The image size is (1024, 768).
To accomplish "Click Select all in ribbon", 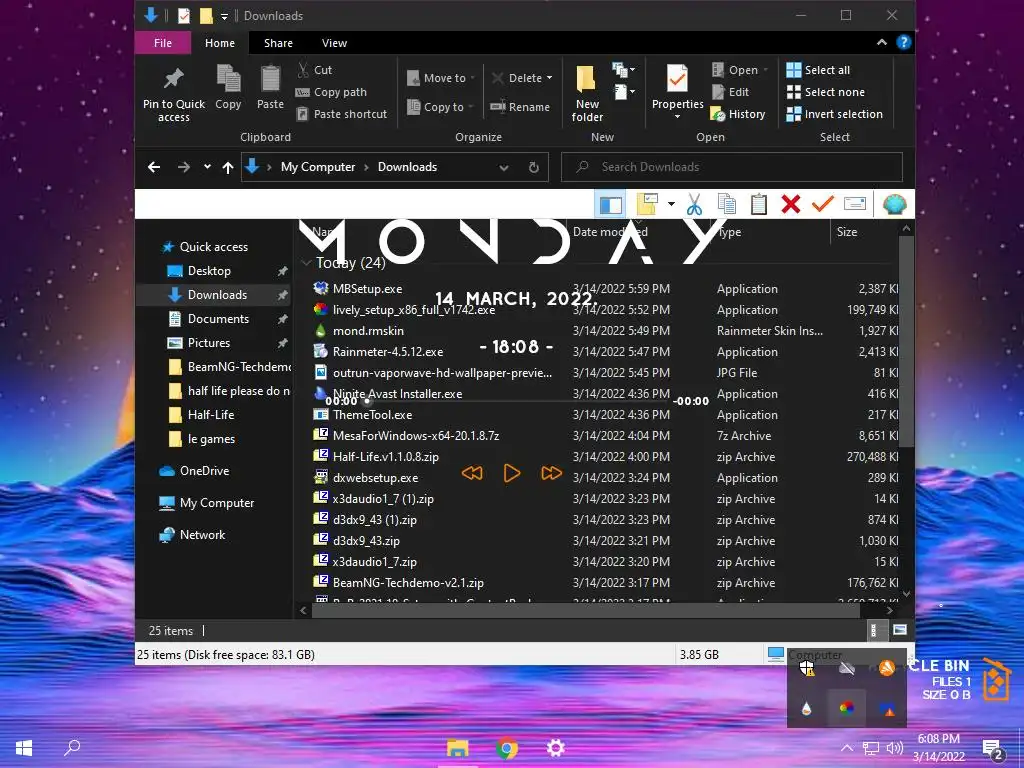I will [819, 70].
